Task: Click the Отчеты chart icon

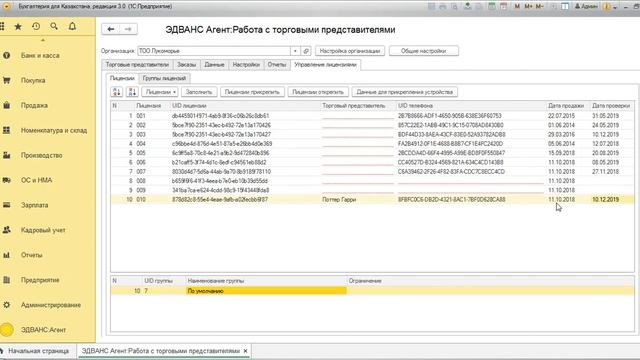Action: point(7,255)
